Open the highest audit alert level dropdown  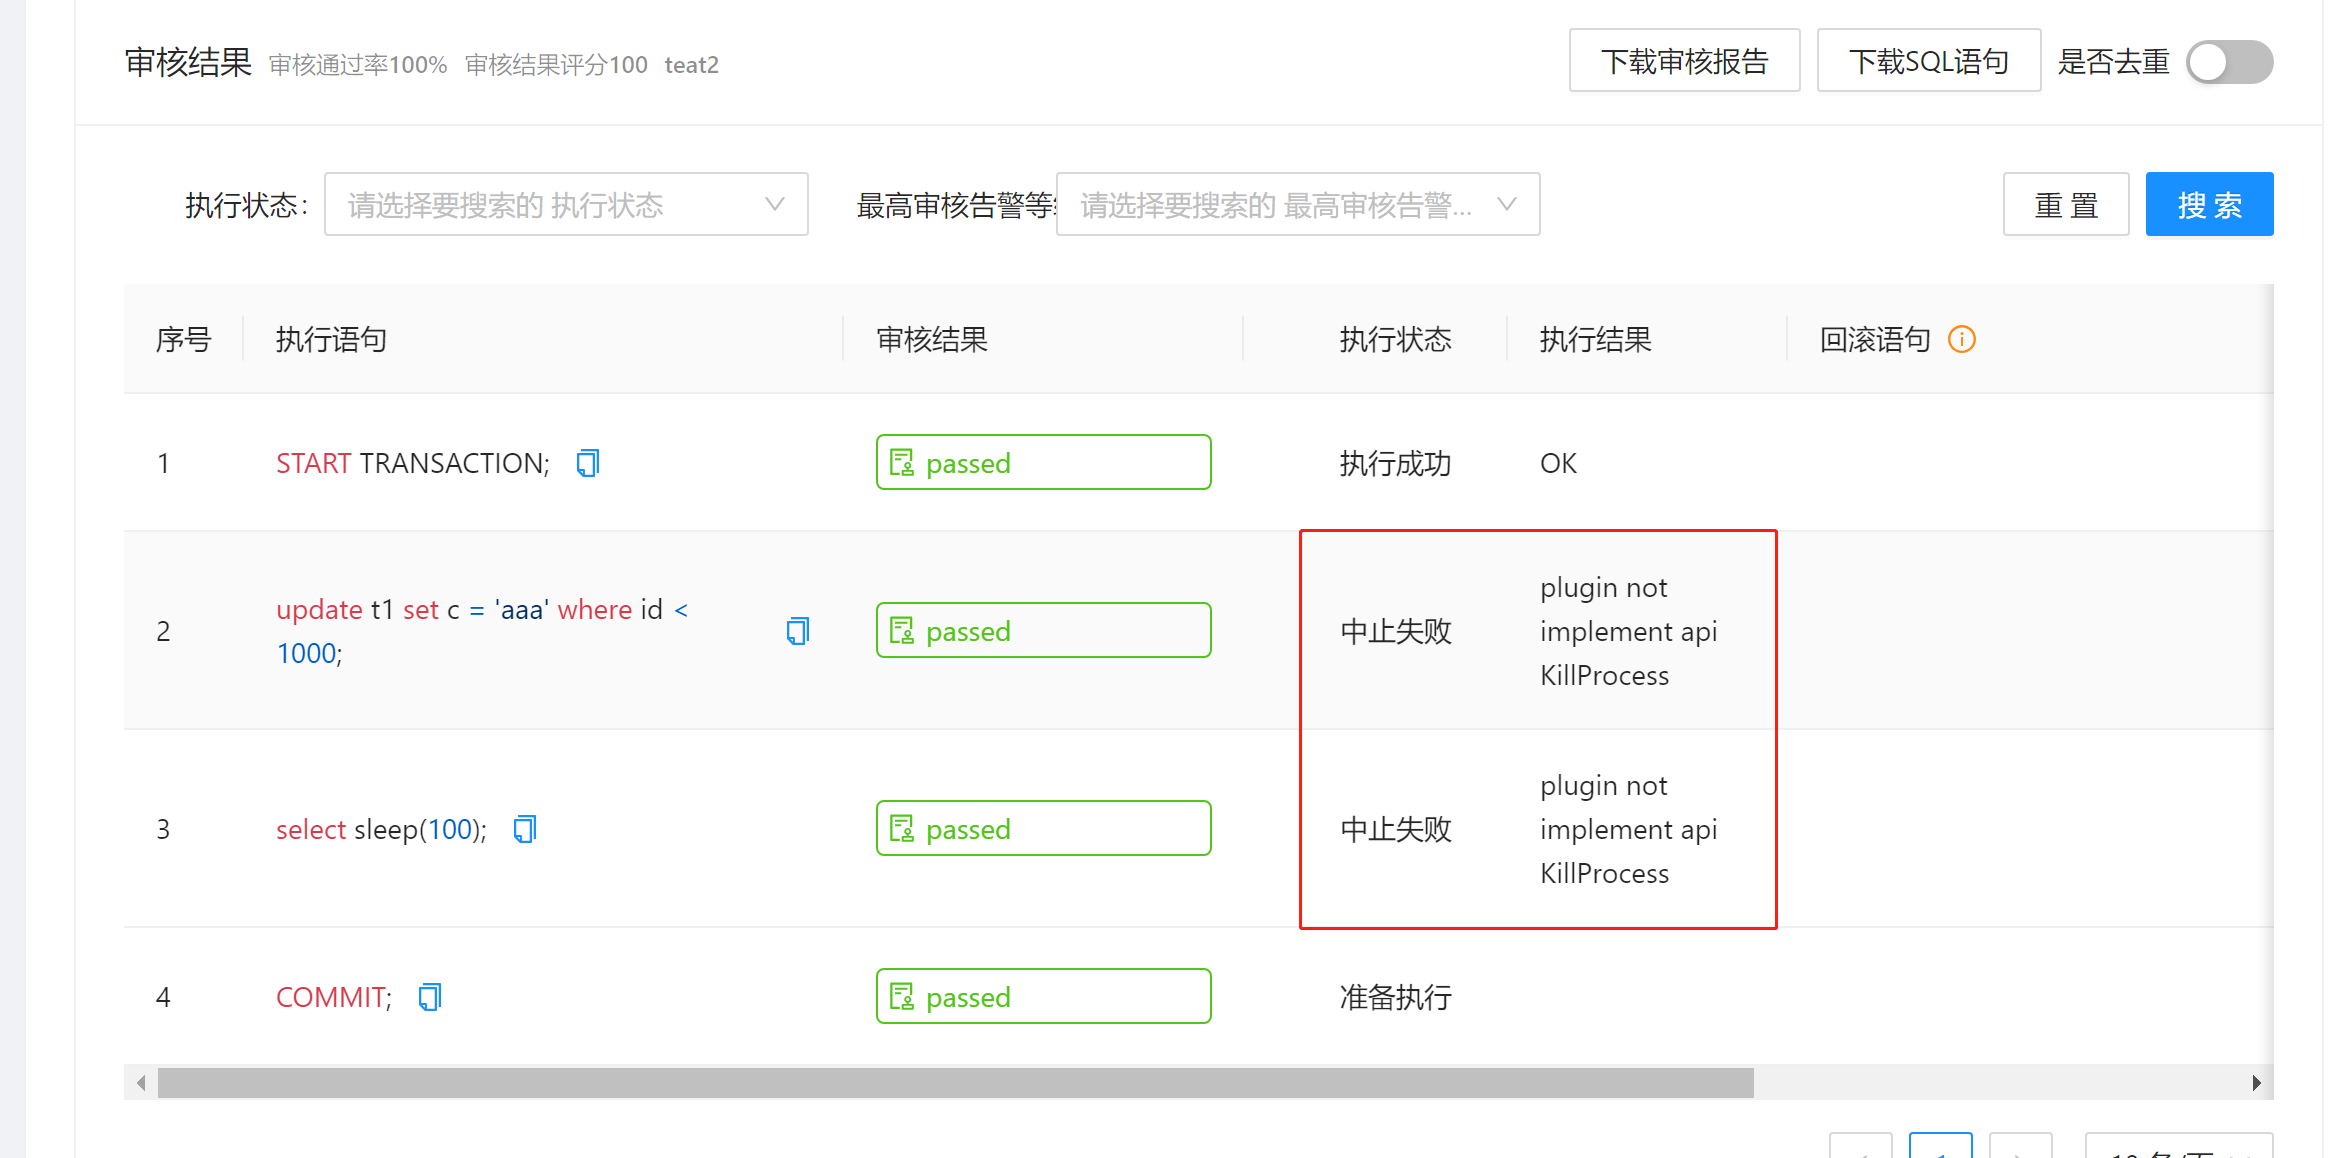coord(1297,204)
